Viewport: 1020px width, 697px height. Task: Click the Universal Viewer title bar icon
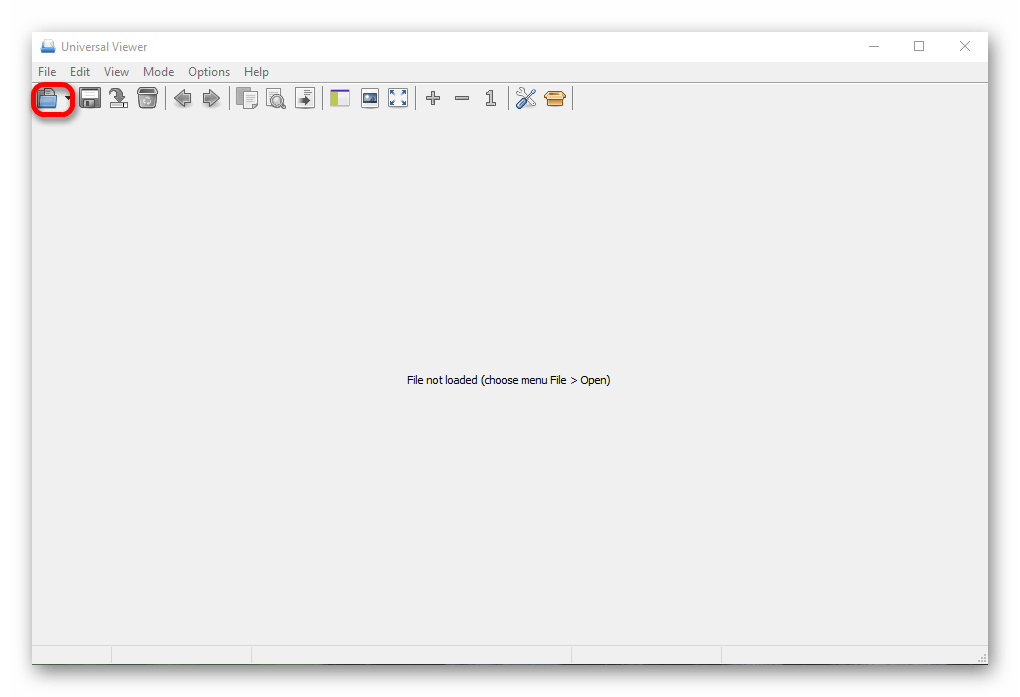[x=47, y=46]
